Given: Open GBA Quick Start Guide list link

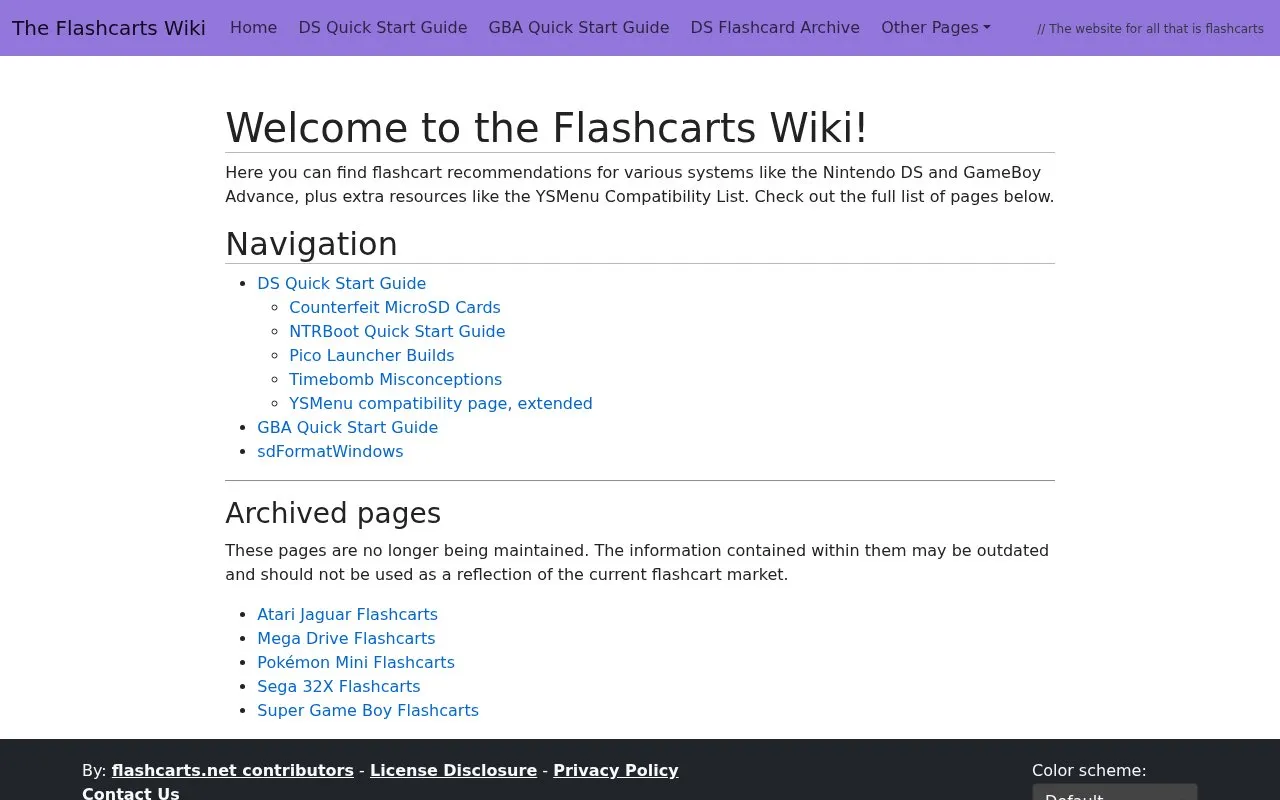Looking at the screenshot, I should [x=348, y=427].
